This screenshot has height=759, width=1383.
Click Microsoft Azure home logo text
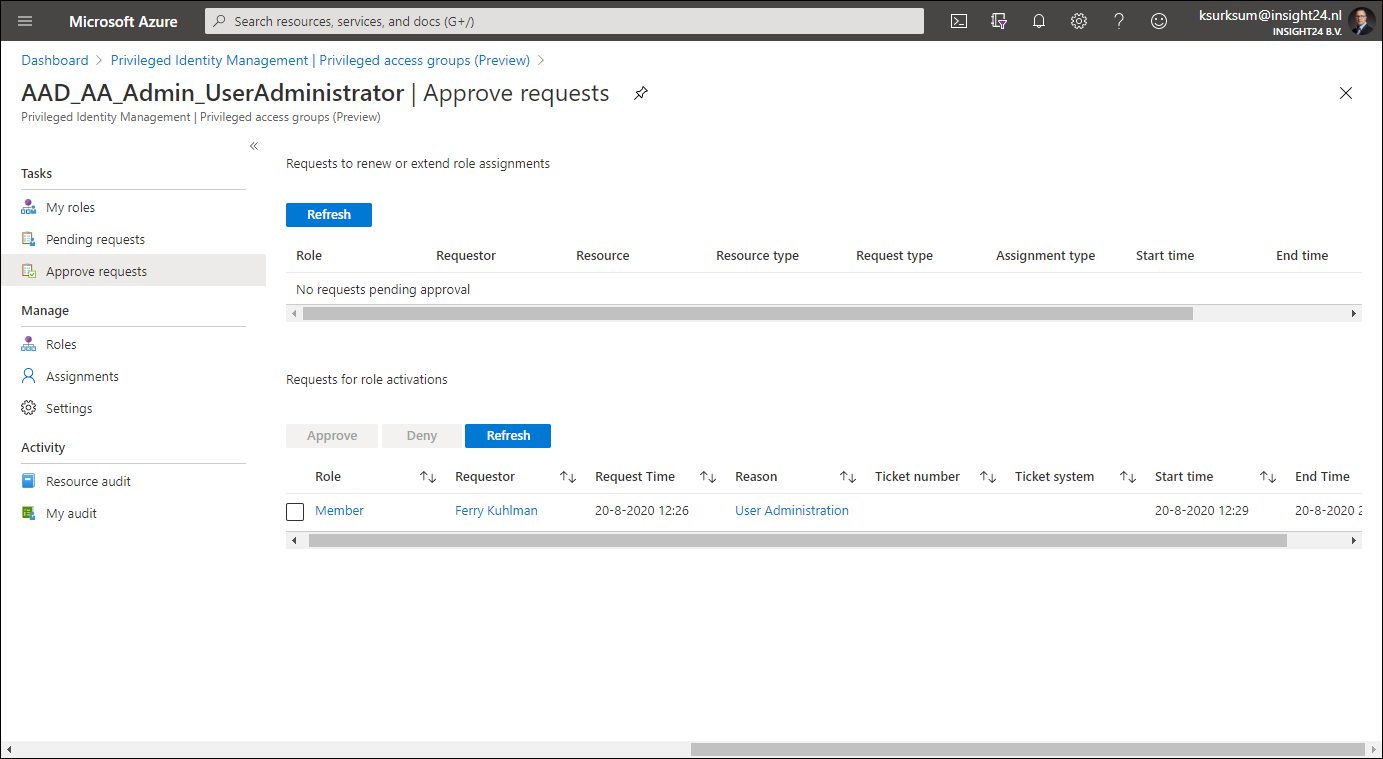[x=123, y=21]
